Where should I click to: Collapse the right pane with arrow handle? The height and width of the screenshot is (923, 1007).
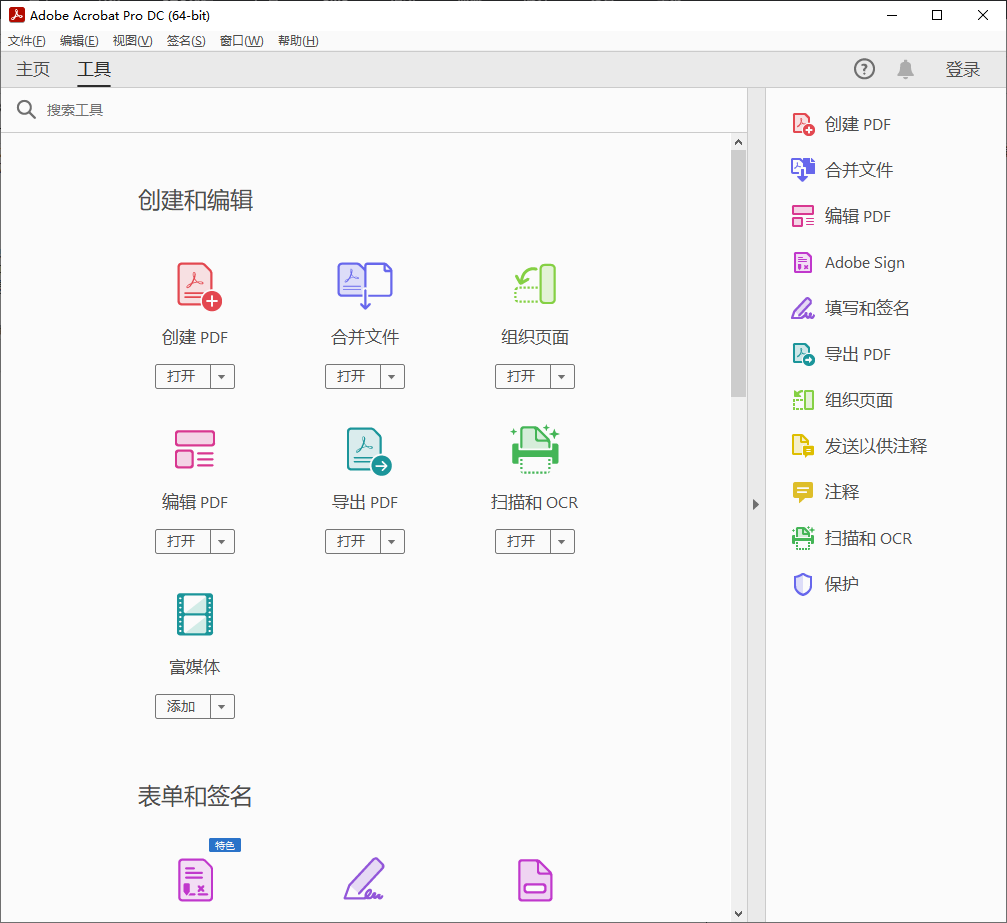pyautogui.click(x=756, y=505)
